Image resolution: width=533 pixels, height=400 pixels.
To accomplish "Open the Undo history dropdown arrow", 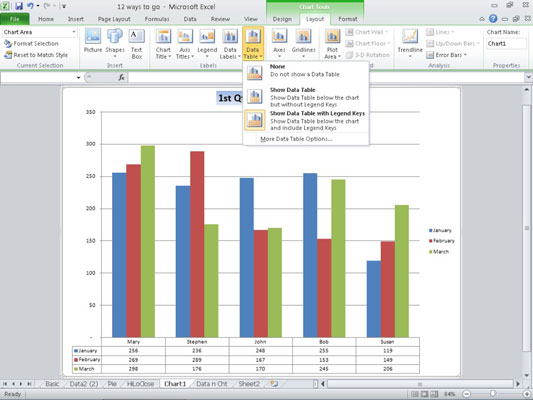I will coord(38,6).
